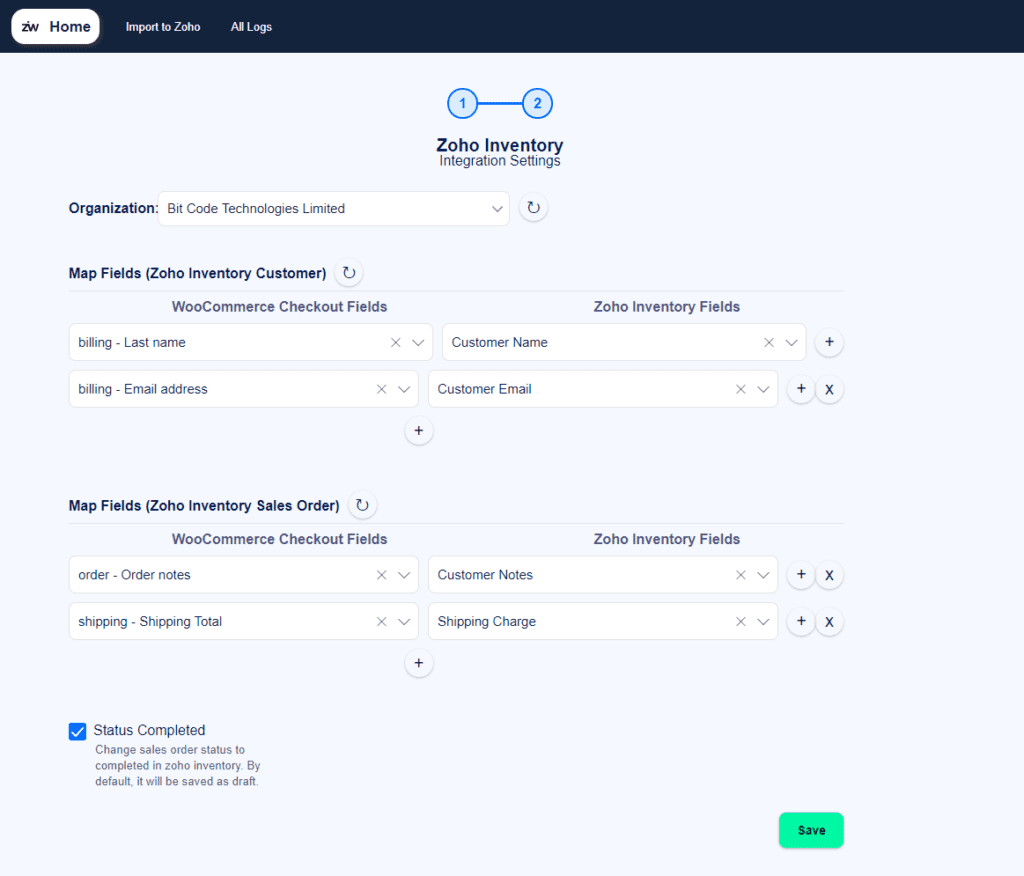Add a new sales order mapping row
This screenshot has width=1024, height=876.
[418, 663]
